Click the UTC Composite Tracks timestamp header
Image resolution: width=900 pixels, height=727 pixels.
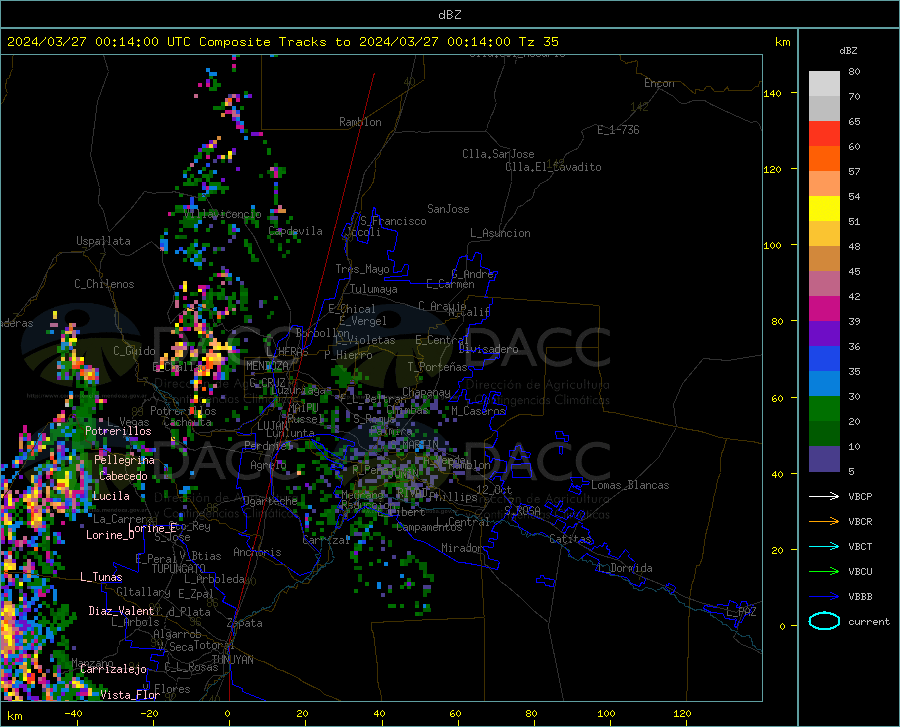[282, 42]
